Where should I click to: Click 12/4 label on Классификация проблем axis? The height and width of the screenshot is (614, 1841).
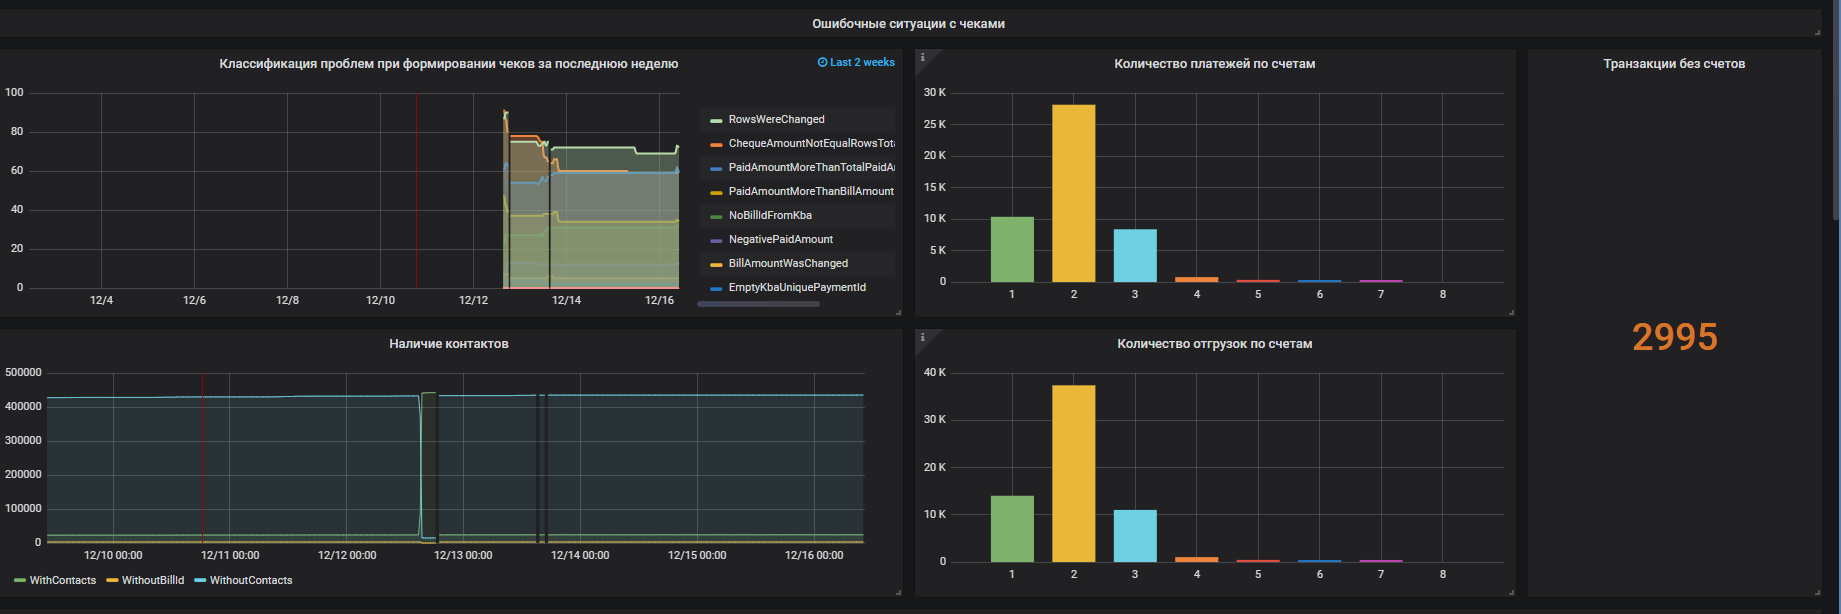tap(101, 300)
